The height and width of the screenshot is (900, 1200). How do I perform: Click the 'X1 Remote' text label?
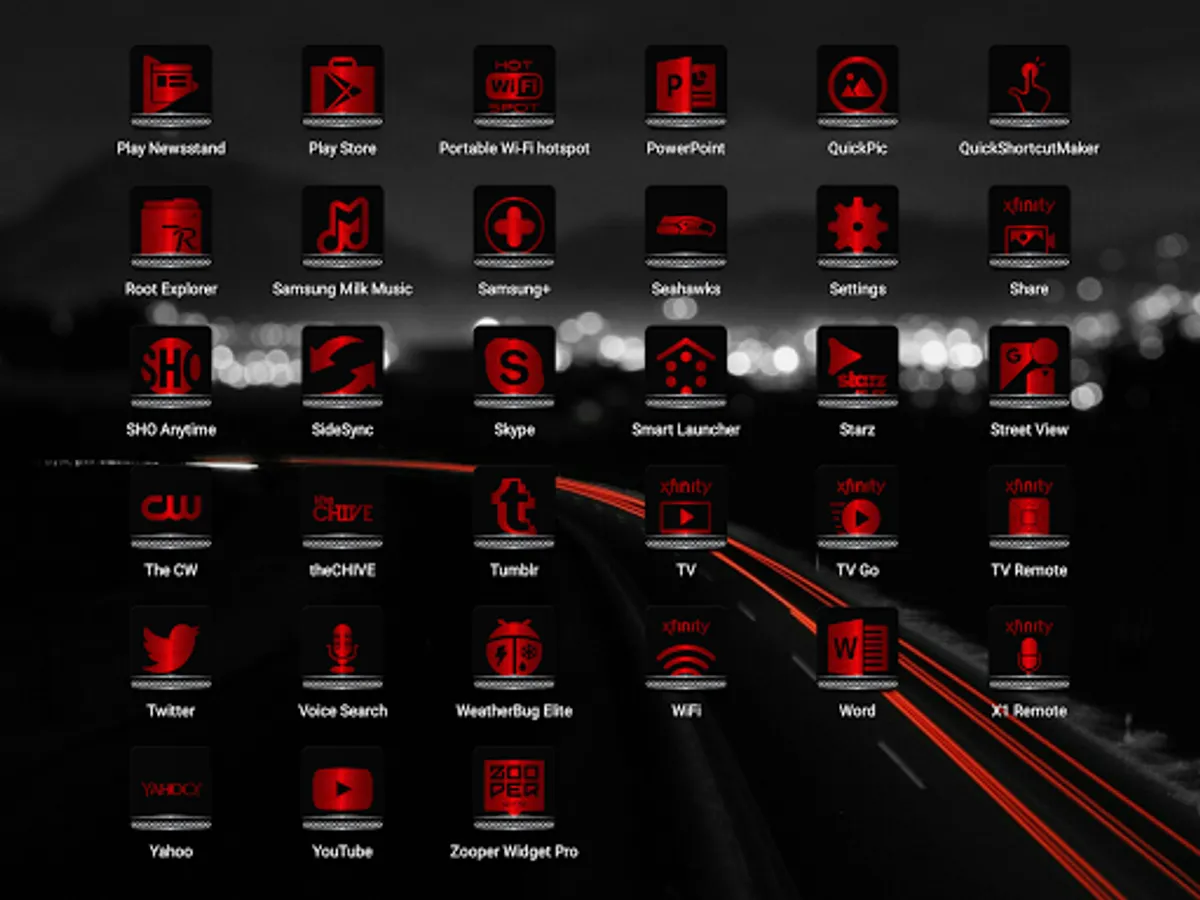tap(1029, 711)
